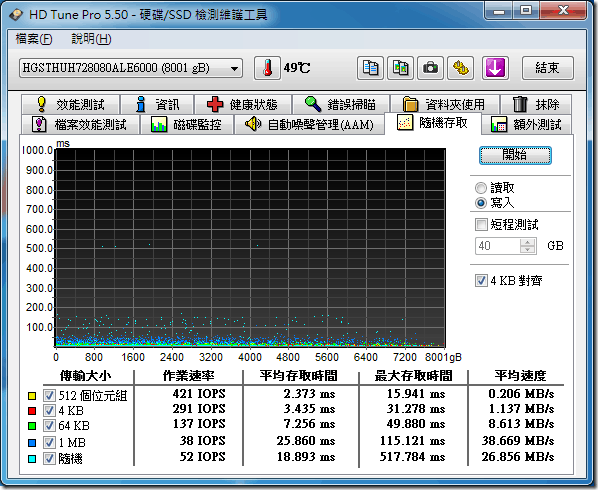This screenshot has height=490, width=598.
Task: Open the 檔案(F) menu
Action: click(34, 39)
